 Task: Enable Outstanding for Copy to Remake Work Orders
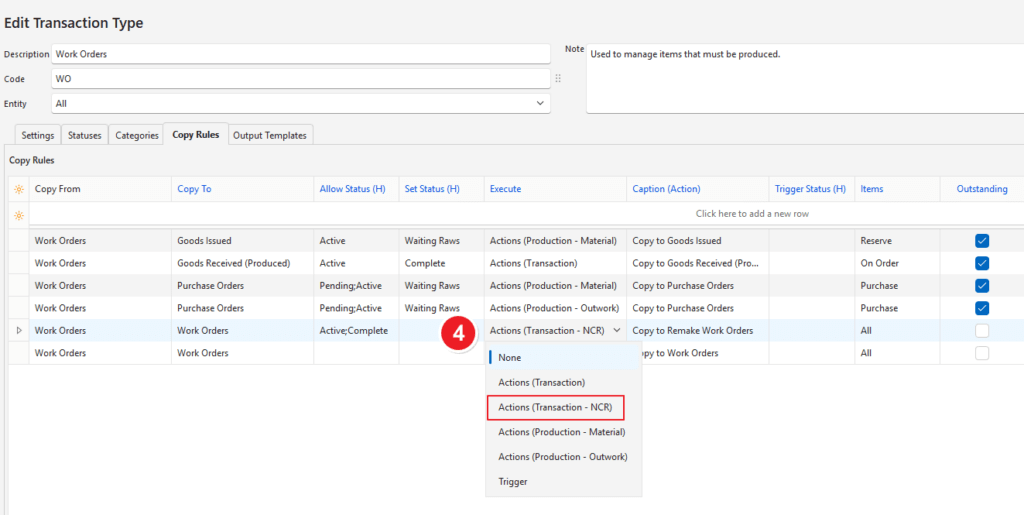981,330
